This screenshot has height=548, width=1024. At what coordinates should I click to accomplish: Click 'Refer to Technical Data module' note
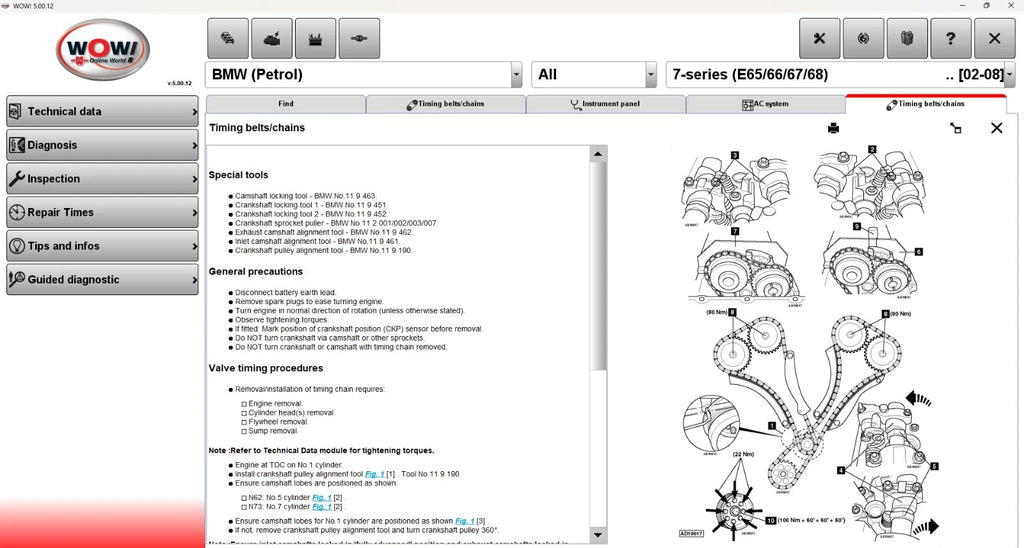click(x=321, y=451)
